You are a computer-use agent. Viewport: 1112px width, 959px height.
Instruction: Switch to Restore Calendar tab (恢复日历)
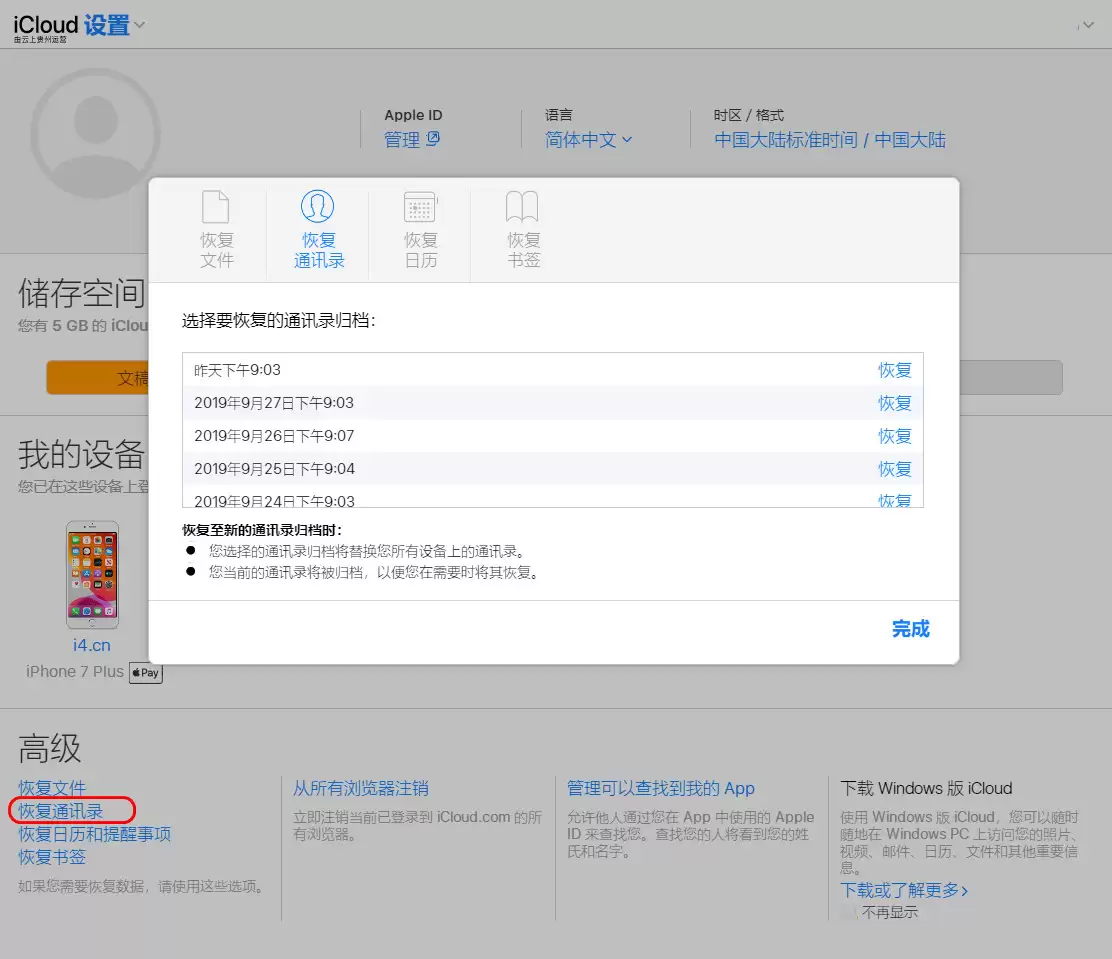click(420, 230)
